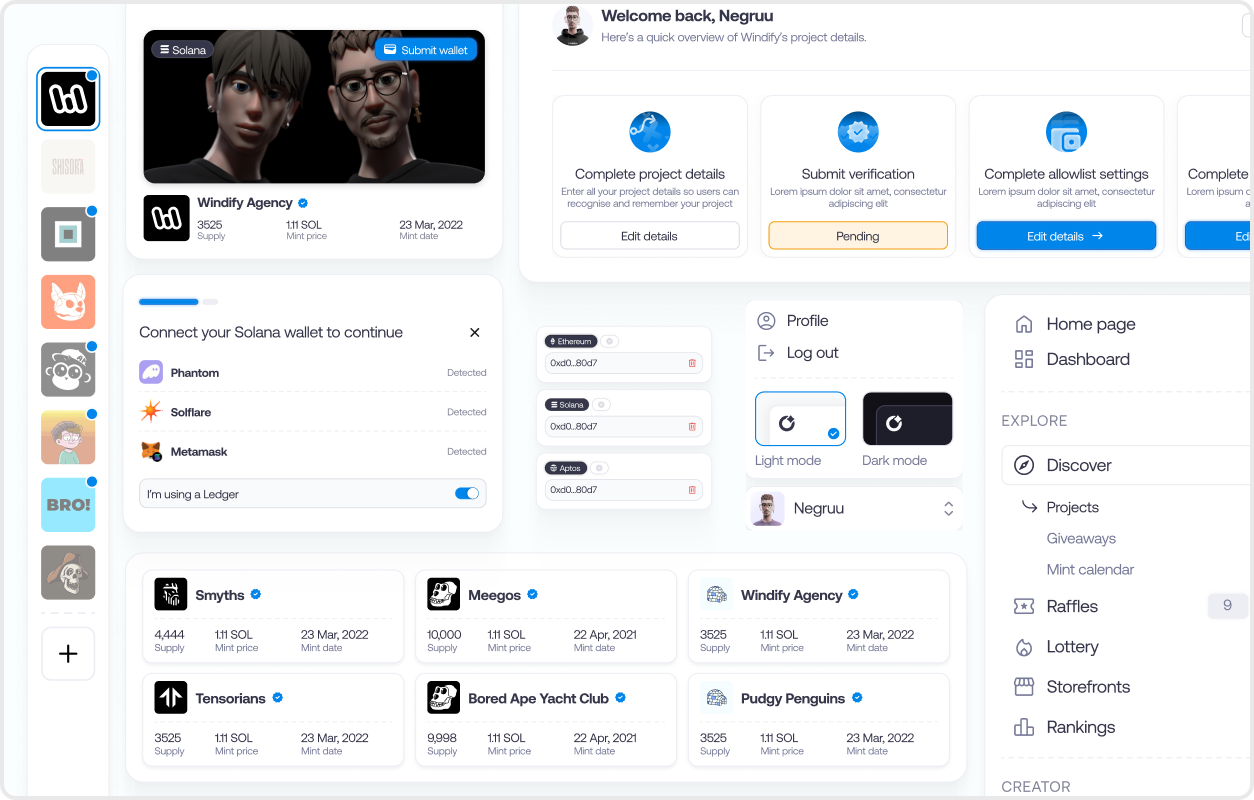This screenshot has width=1254, height=800.
Task: Click the Ethereum wallet address field
Action: [x=624, y=363]
